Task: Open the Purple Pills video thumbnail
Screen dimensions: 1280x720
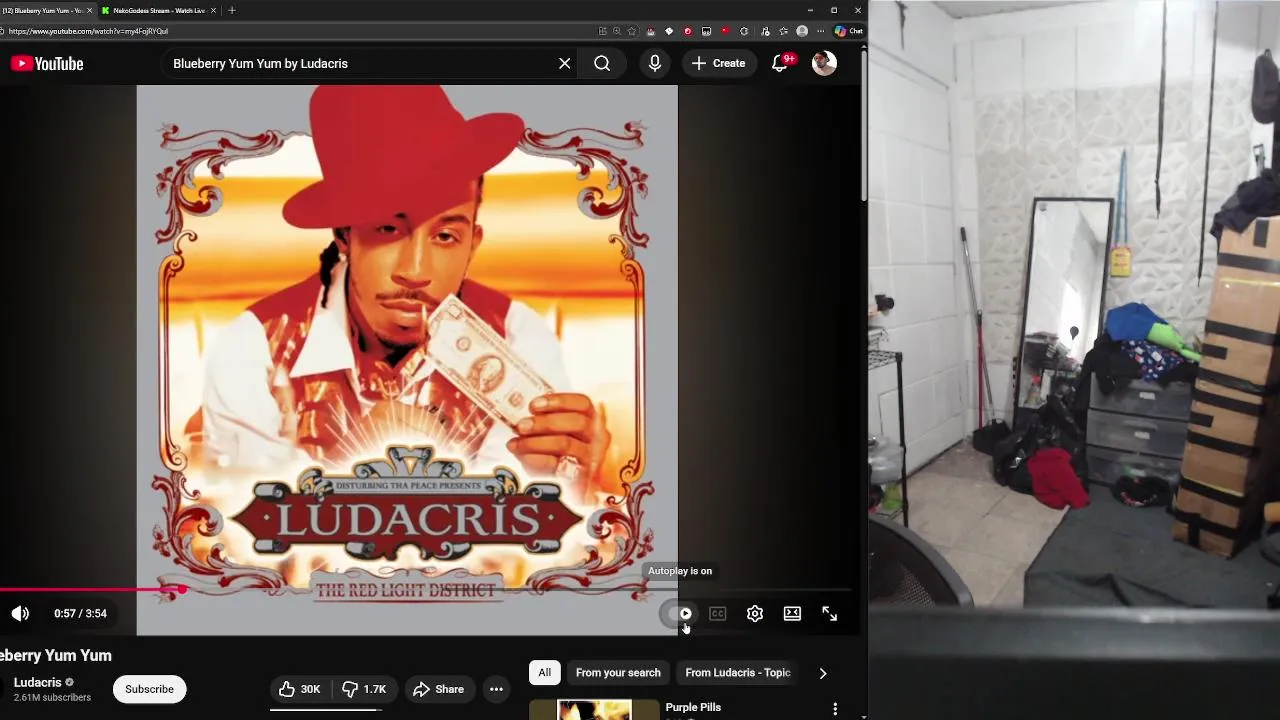Action: (594, 710)
